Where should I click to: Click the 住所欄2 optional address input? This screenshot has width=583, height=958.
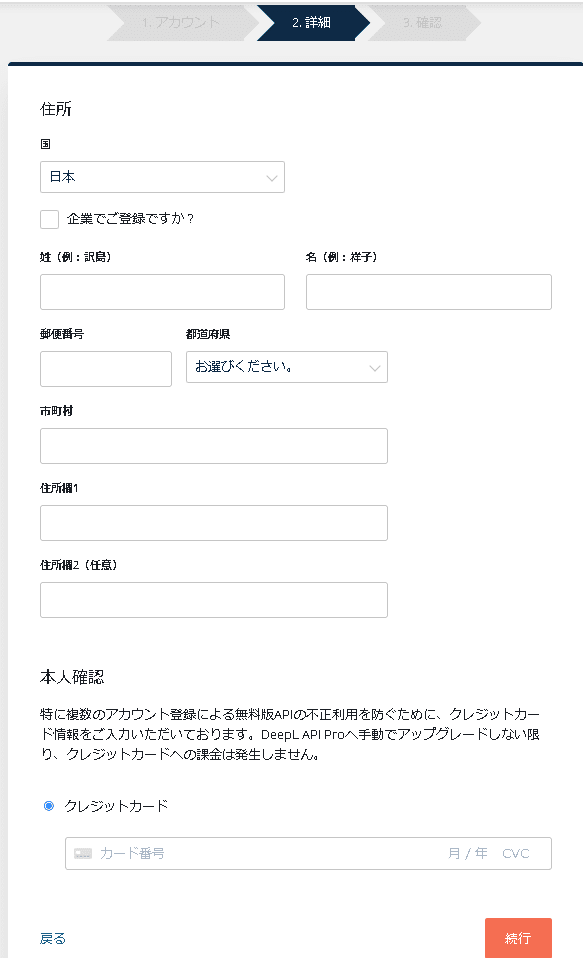coord(214,600)
